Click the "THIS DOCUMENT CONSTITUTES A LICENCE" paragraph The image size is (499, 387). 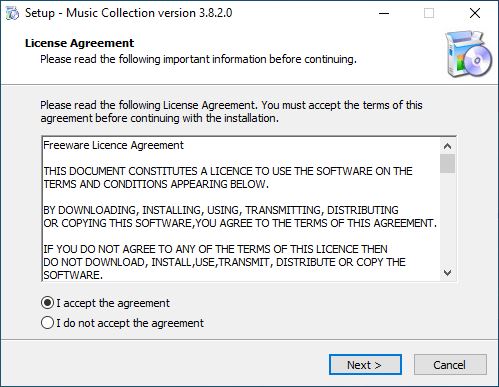228,177
